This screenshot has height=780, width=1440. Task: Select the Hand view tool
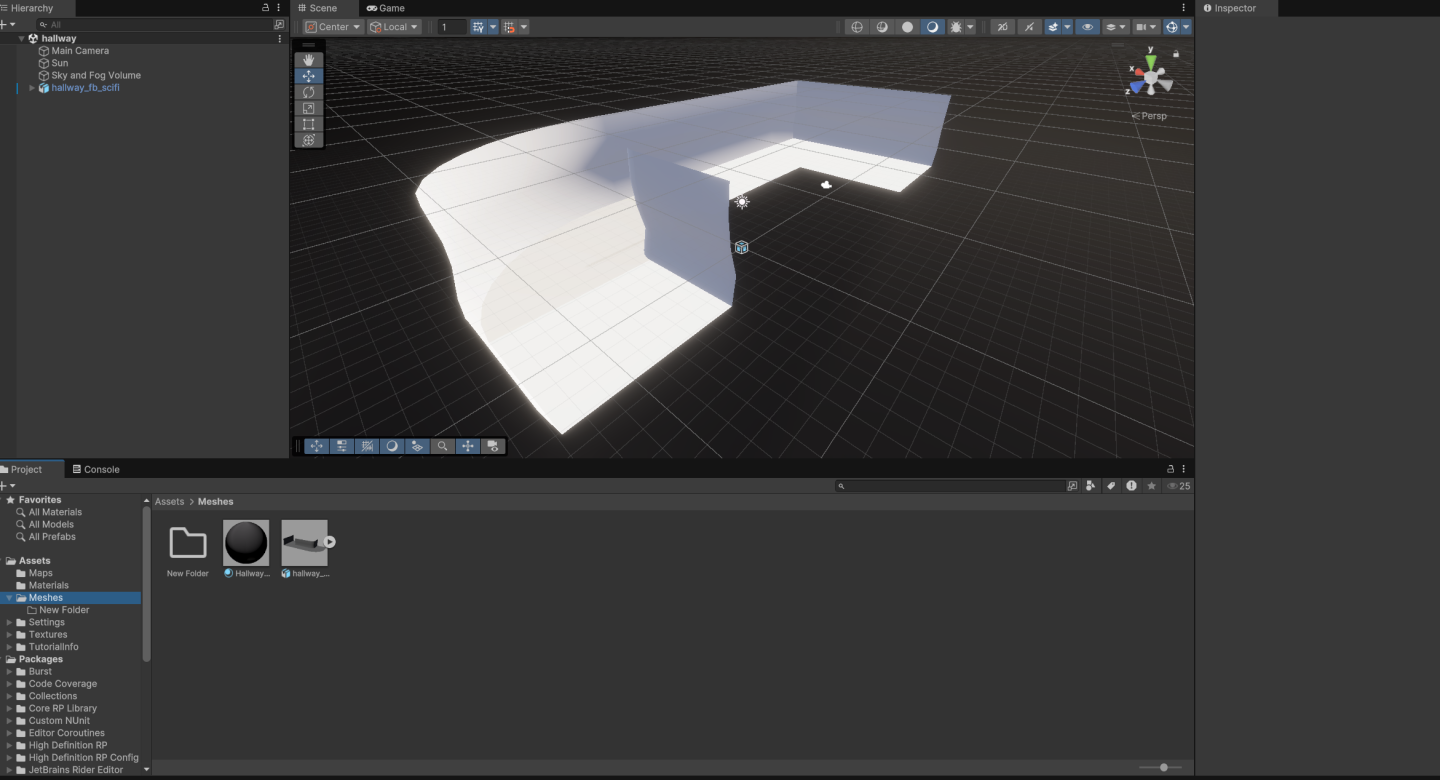(x=308, y=60)
